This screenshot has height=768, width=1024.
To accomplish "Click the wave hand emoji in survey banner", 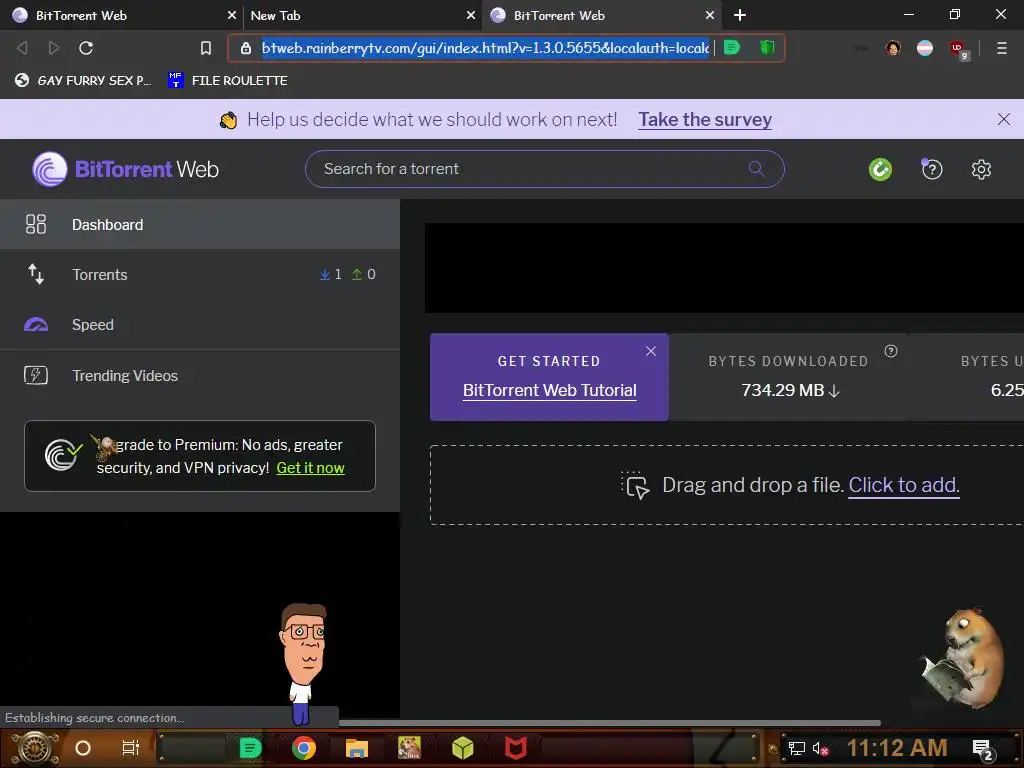I will [228, 120].
